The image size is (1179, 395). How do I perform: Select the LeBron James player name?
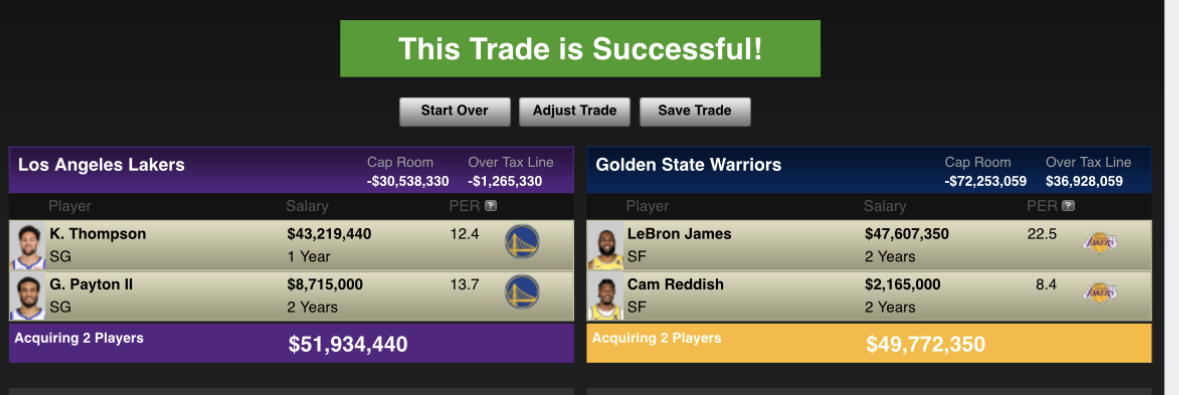[679, 234]
